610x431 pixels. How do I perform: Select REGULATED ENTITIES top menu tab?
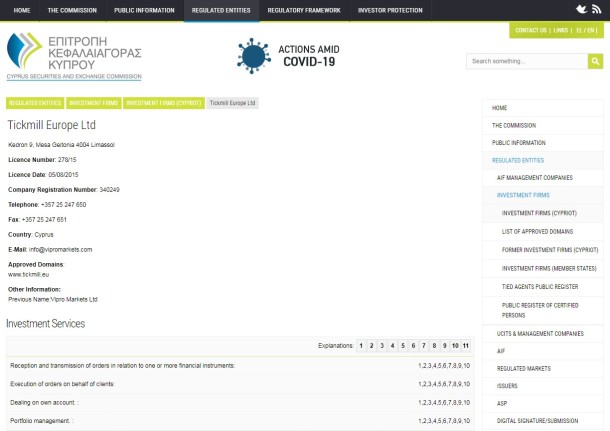pos(221,11)
